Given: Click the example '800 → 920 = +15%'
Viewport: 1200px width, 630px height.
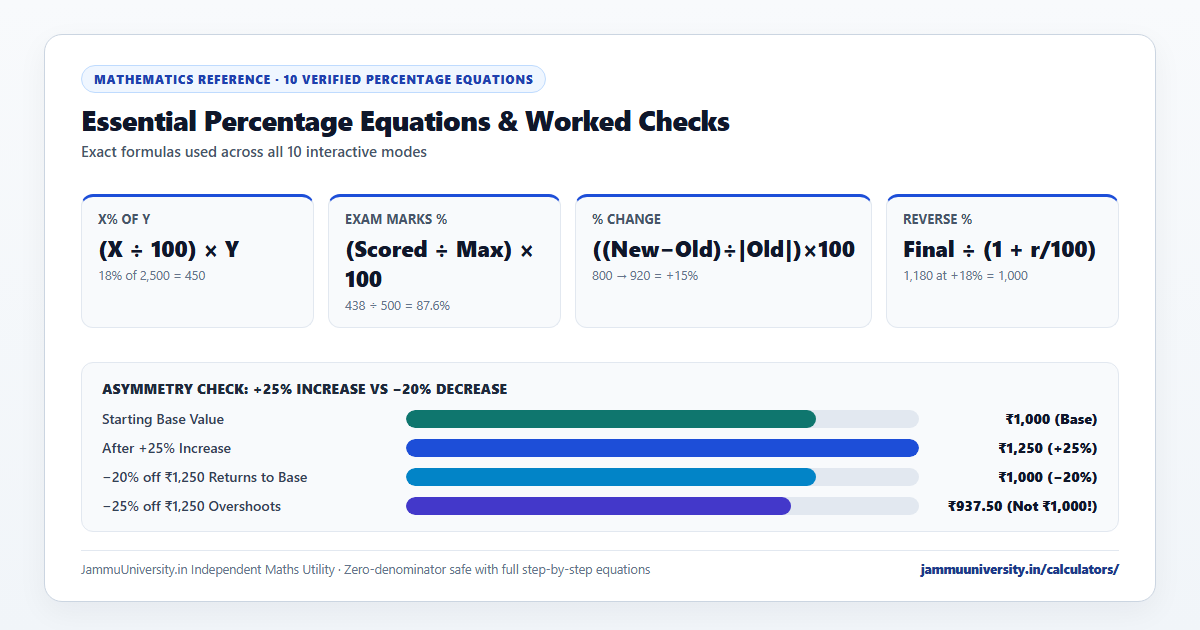Looking at the screenshot, I should pos(645,275).
